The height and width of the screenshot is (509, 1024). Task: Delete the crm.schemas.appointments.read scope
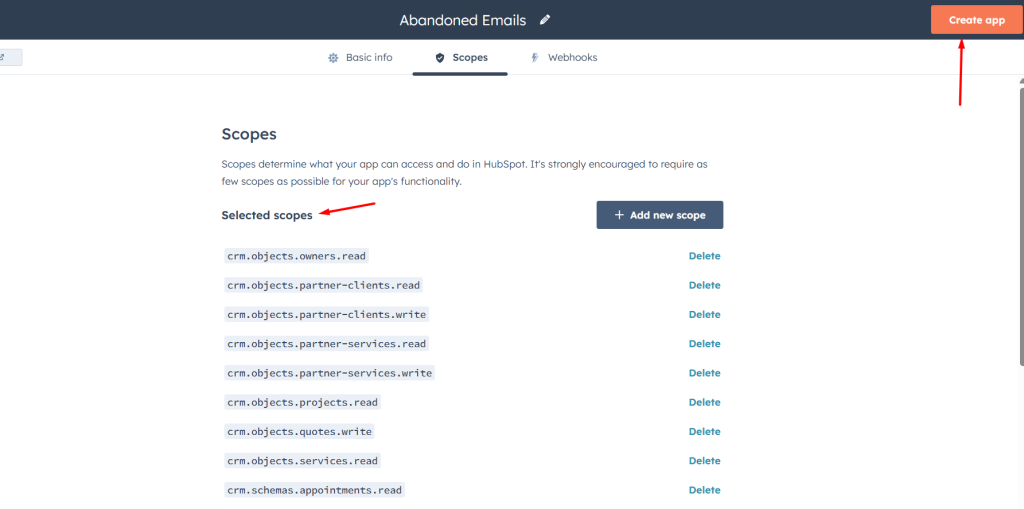click(x=705, y=490)
